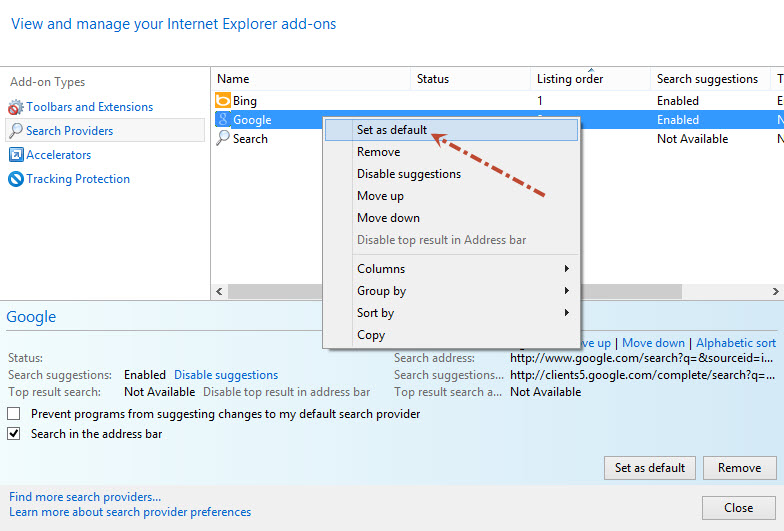
Task: Click Not Available in Search suggestions column
Action: [692, 138]
